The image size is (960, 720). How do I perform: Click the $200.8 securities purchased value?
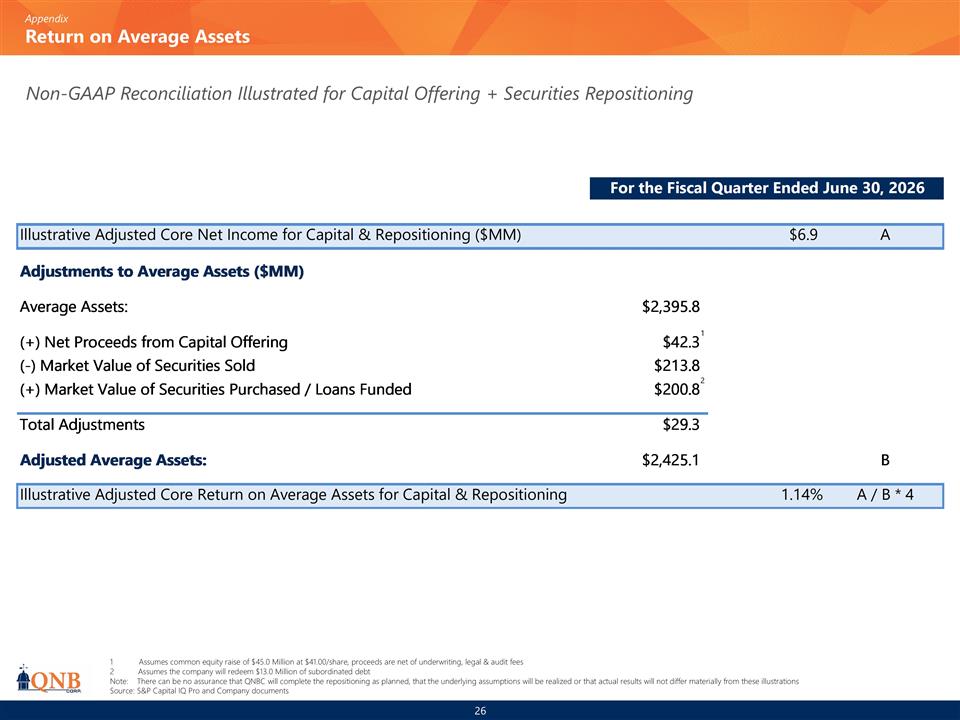tap(677, 389)
